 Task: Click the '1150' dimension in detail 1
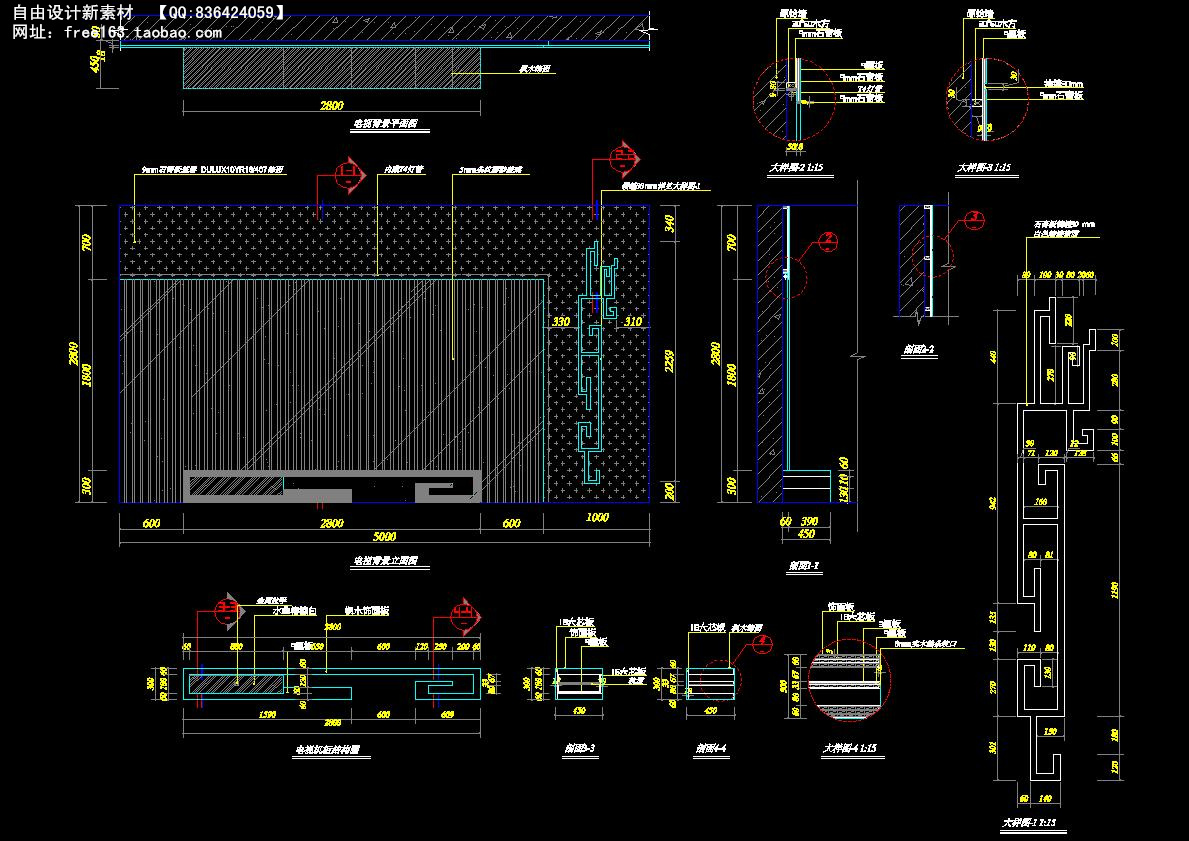coord(1114,590)
